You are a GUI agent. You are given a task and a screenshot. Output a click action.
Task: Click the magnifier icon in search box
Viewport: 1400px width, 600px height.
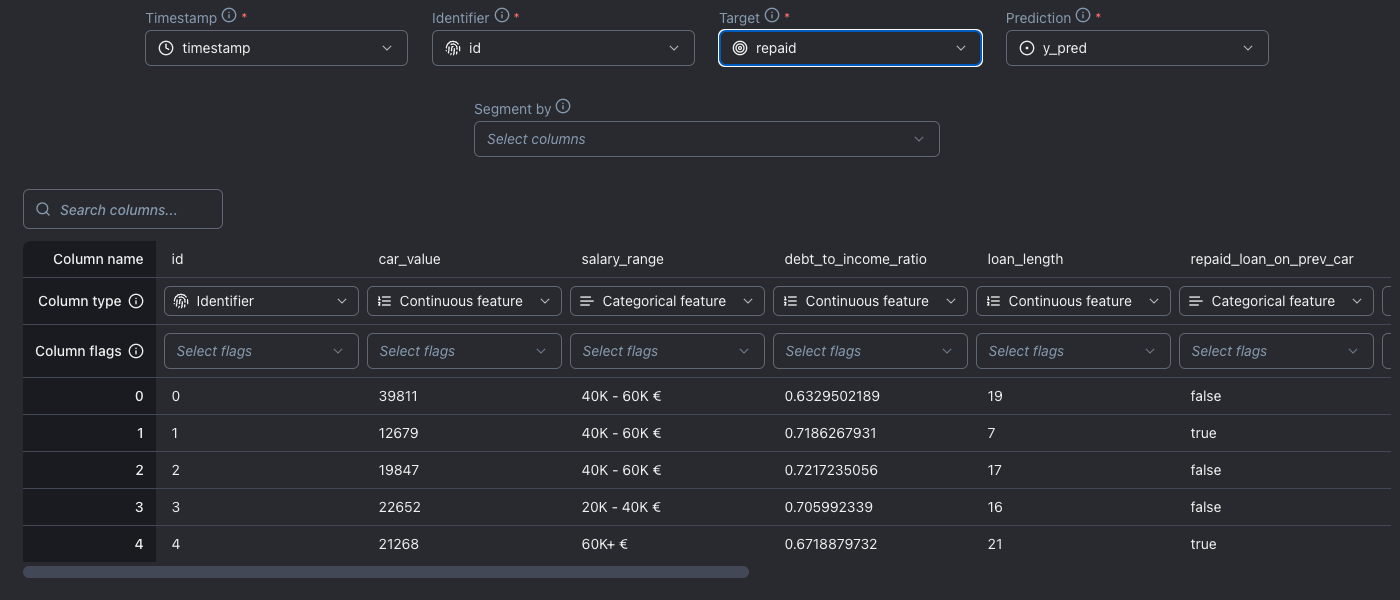43,210
